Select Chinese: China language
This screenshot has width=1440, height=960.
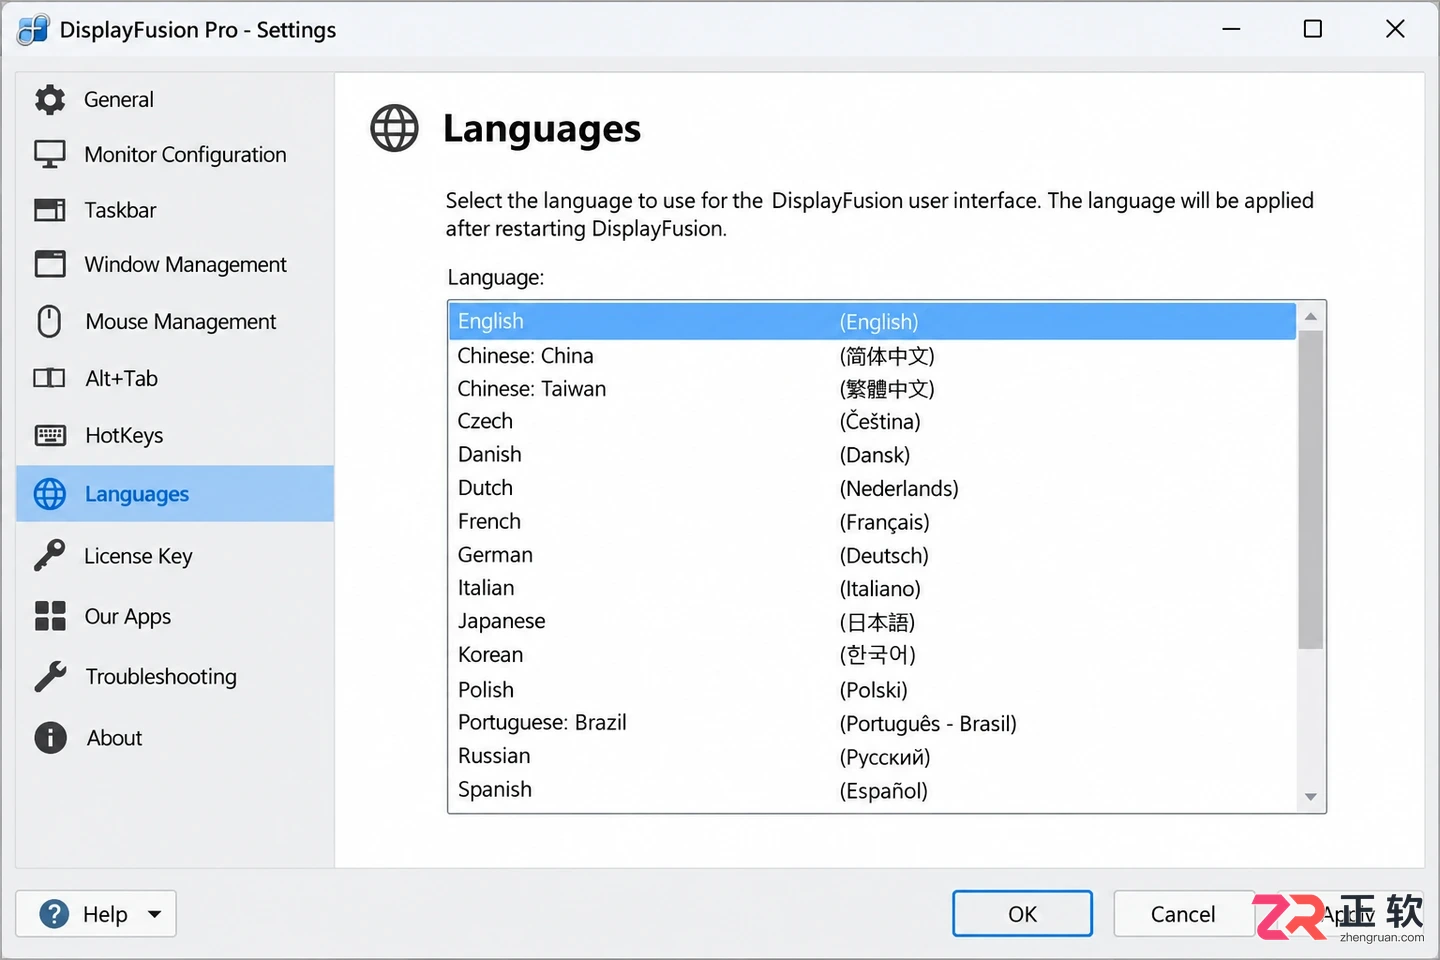coord(872,356)
